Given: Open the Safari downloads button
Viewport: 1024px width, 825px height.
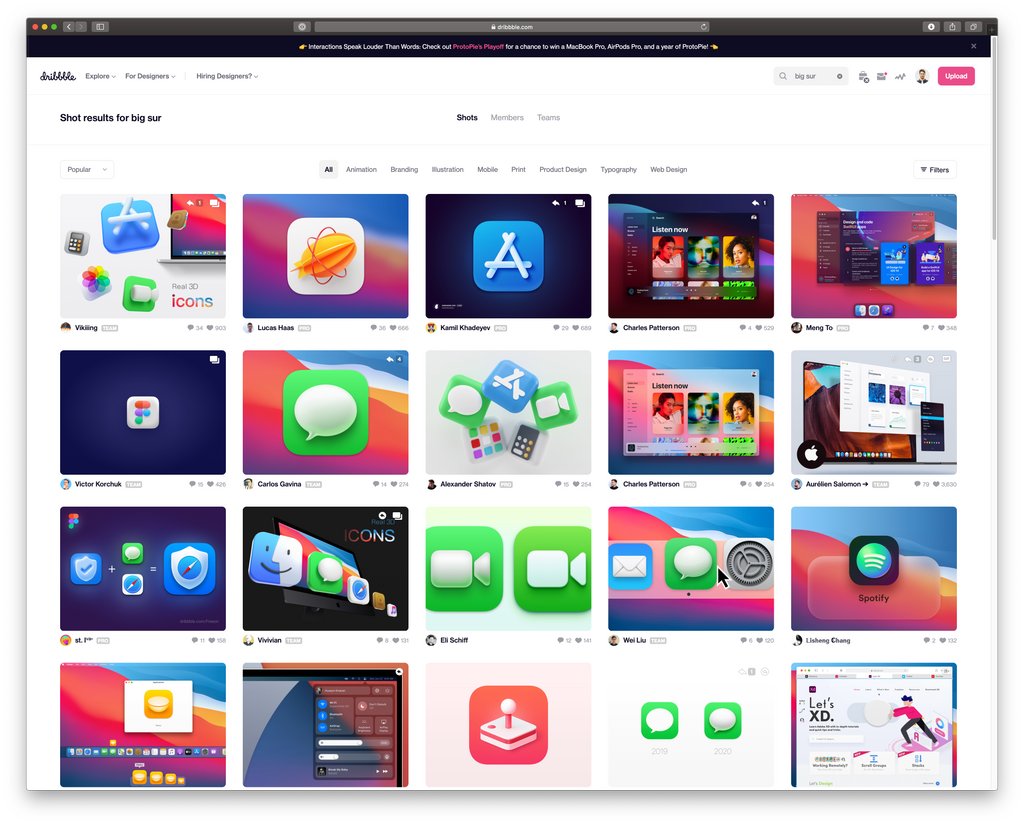Looking at the screenshot, I should (931, 27).
